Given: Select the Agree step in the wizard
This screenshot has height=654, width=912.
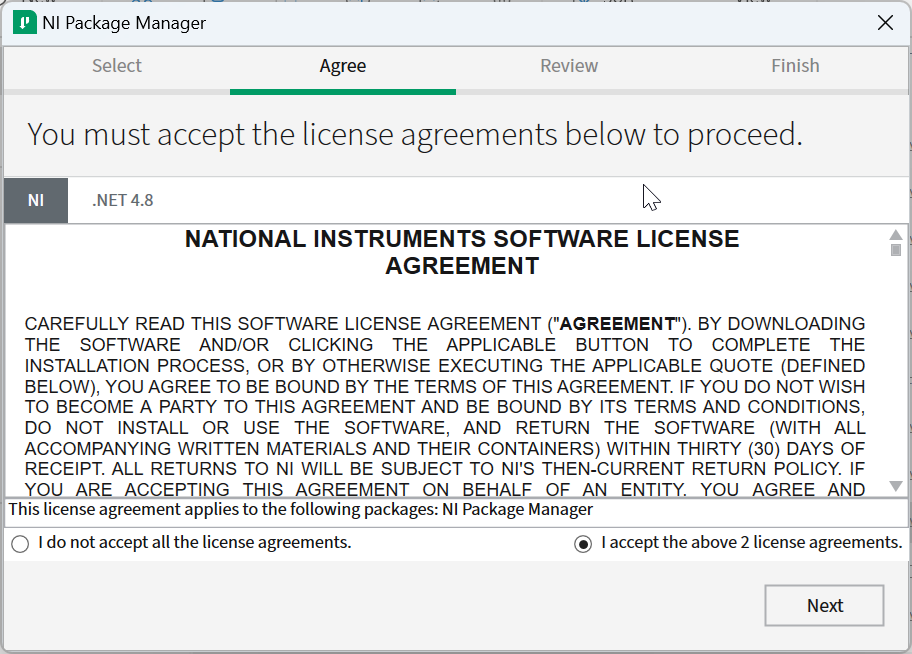Looking at the screenshot, I should click(342, 65).
